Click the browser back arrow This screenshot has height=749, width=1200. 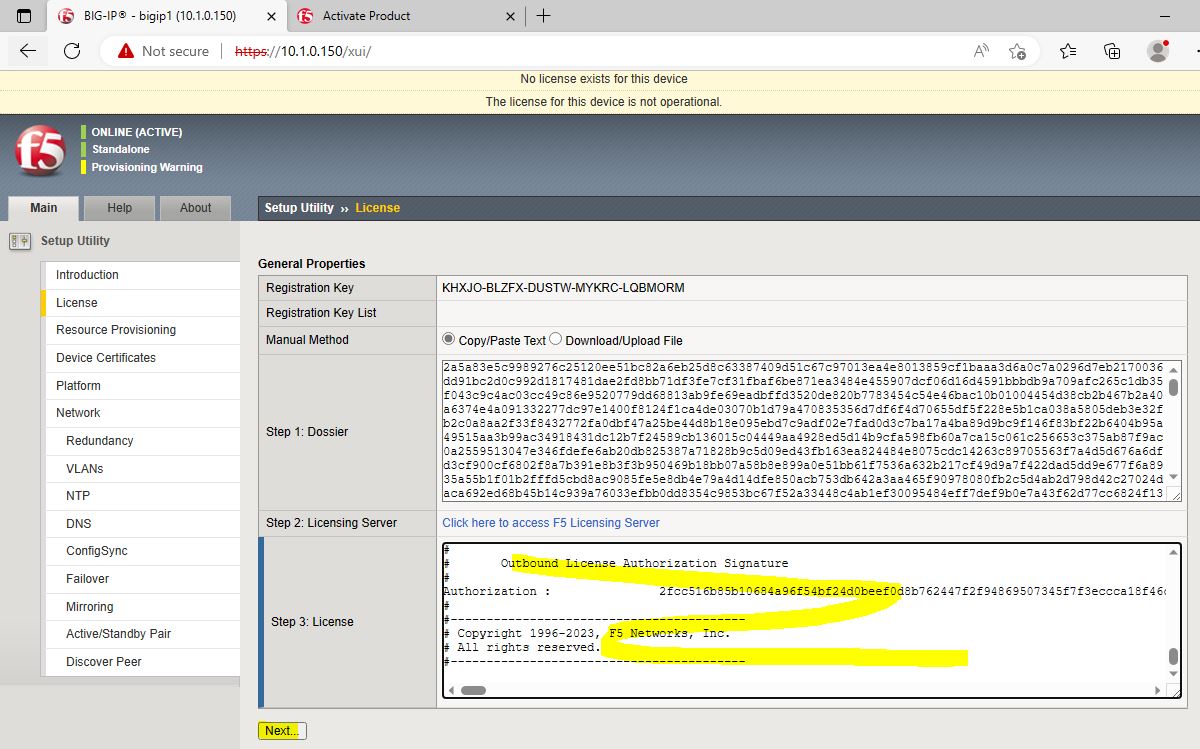click(x=28, y=51)
